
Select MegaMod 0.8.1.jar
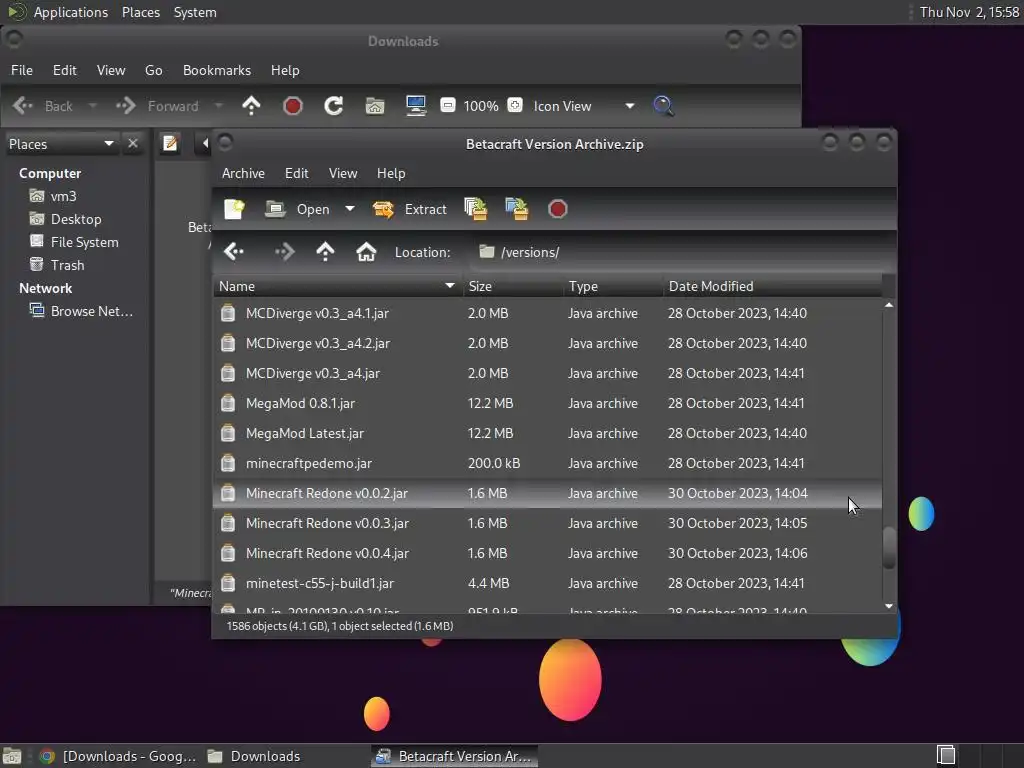coord(547,404)
